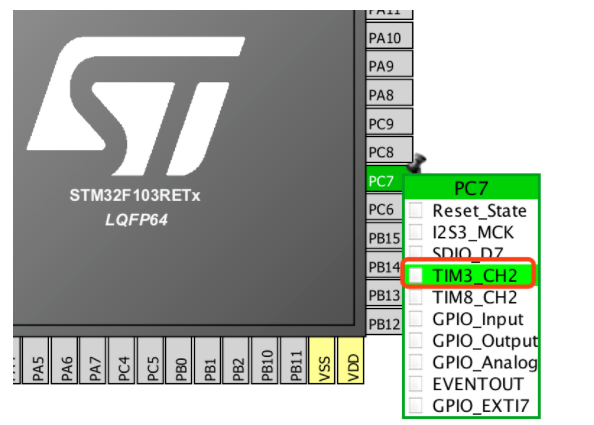Click the pushpin icon next to PC7

click(417, 163)
